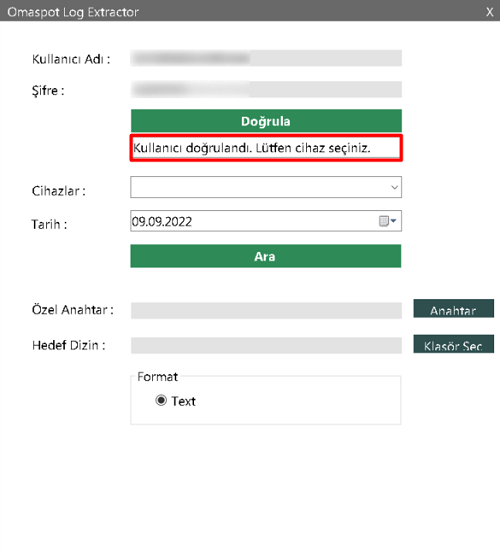Image resolution: width=500 pixels, height=556 pixels.
Task: Click the 'Kullanıcı Adı :' label
Action: tap(71, 59)
